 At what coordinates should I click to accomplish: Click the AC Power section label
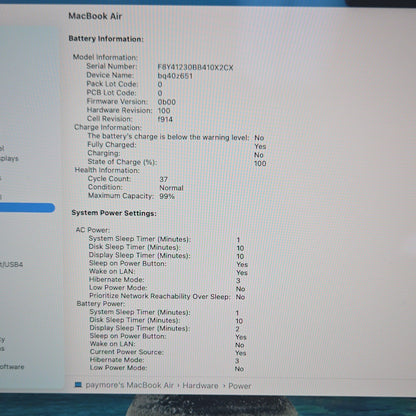point(93,230)
